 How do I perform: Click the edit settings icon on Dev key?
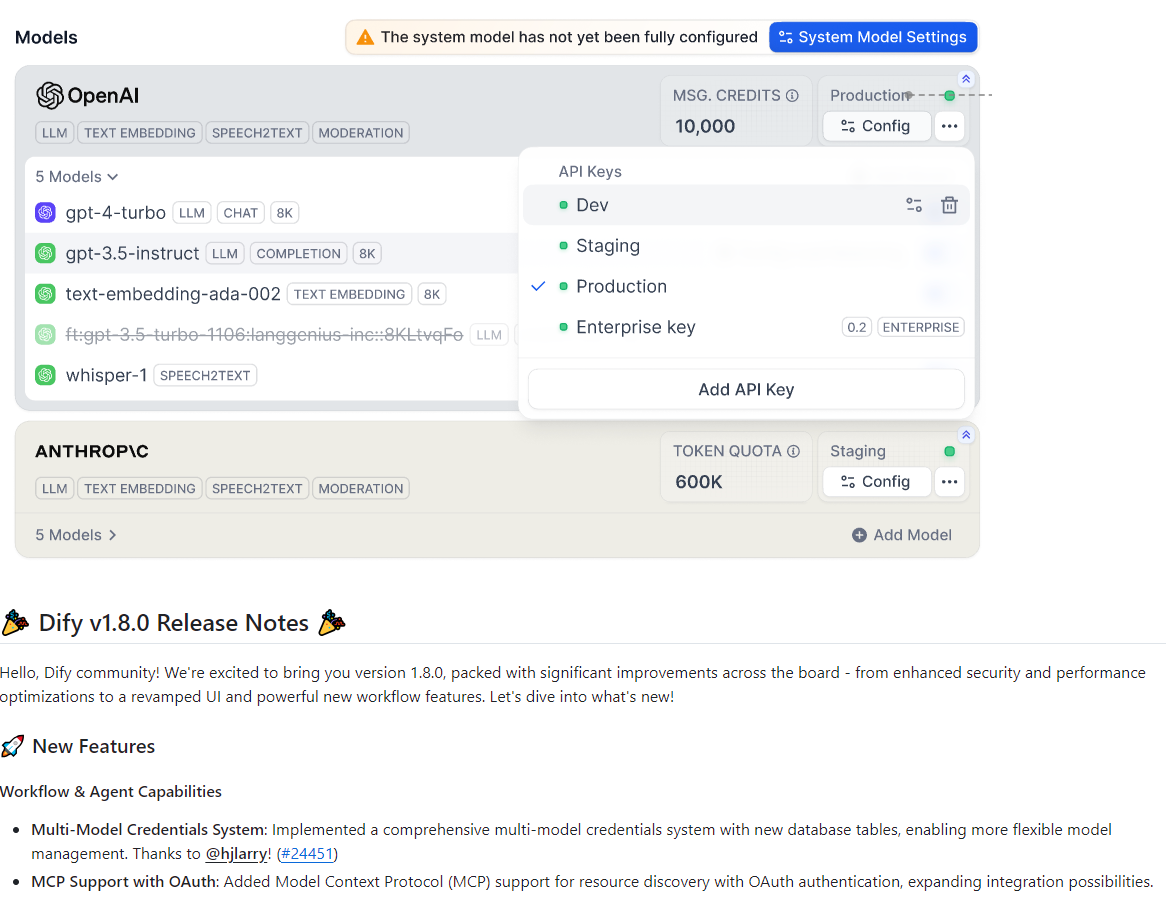tap(913, 205)
